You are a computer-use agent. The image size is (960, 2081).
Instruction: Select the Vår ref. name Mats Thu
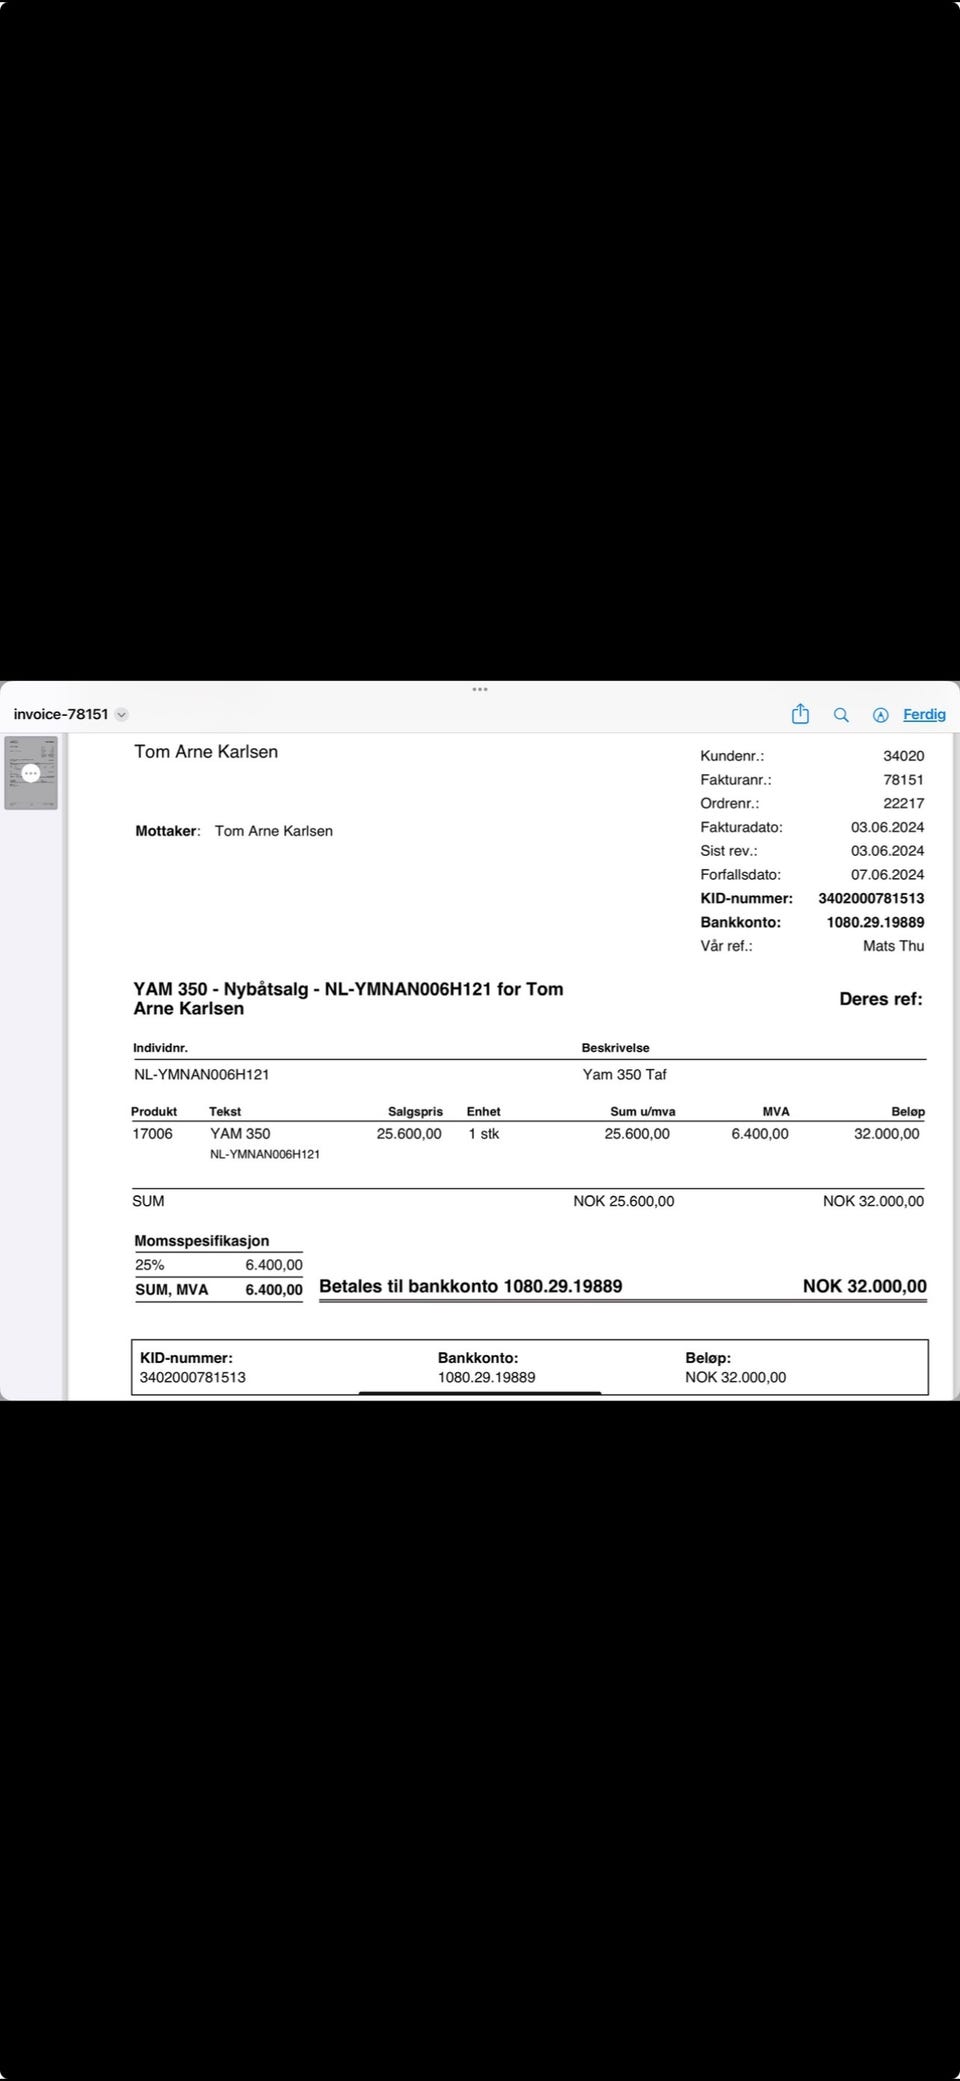(893, 946)
